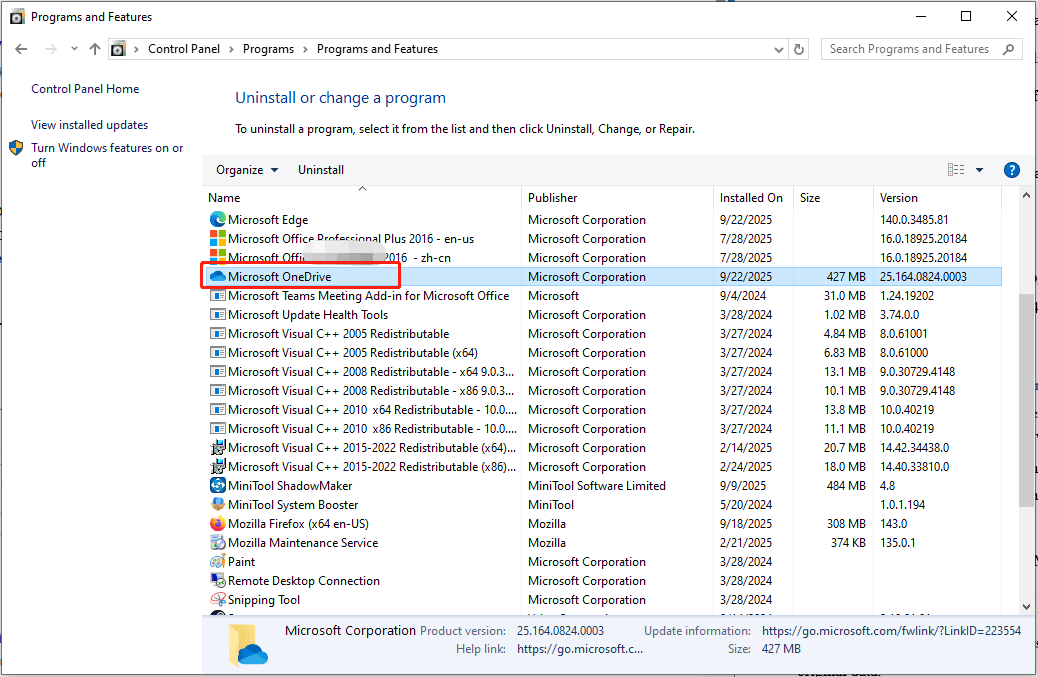Click the Uninstall button
This screenshot has width=1038, height=677.
click(320, 169)
